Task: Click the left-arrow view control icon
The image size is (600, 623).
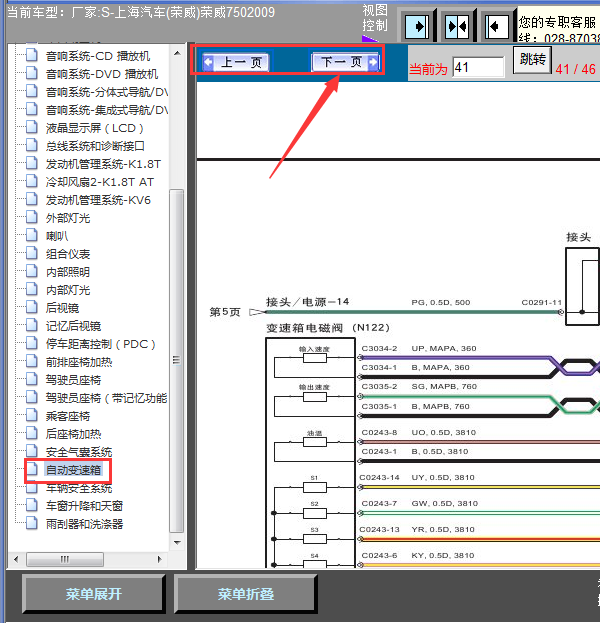Action: point(497,27)
